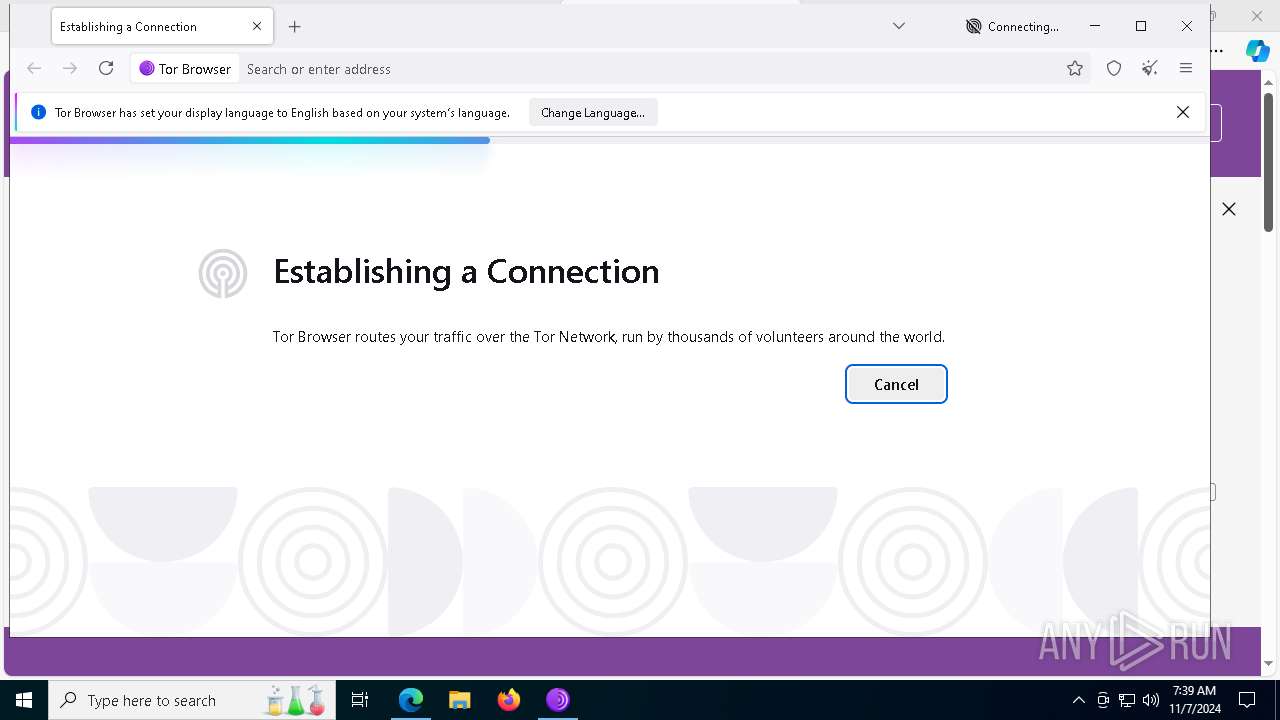Screen dimensions: 1280x720
Task: Click the Connecting status indicator
Action: click(x=1012, y=27)
